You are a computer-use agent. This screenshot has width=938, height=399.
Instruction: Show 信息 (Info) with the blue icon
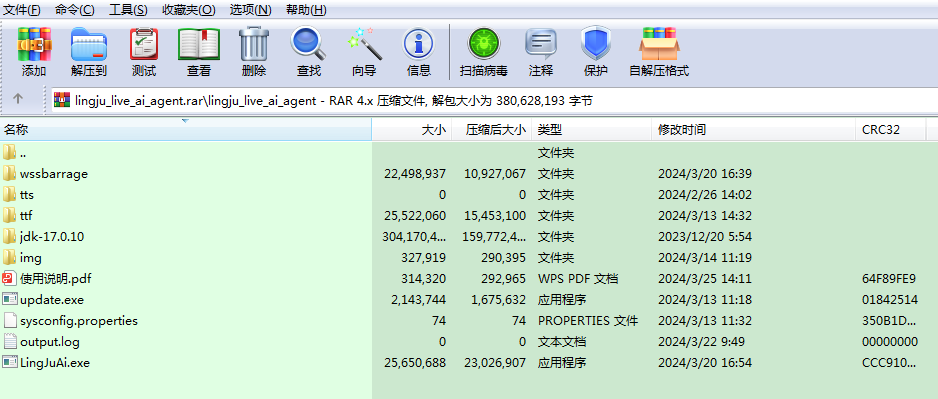(419, 44)
